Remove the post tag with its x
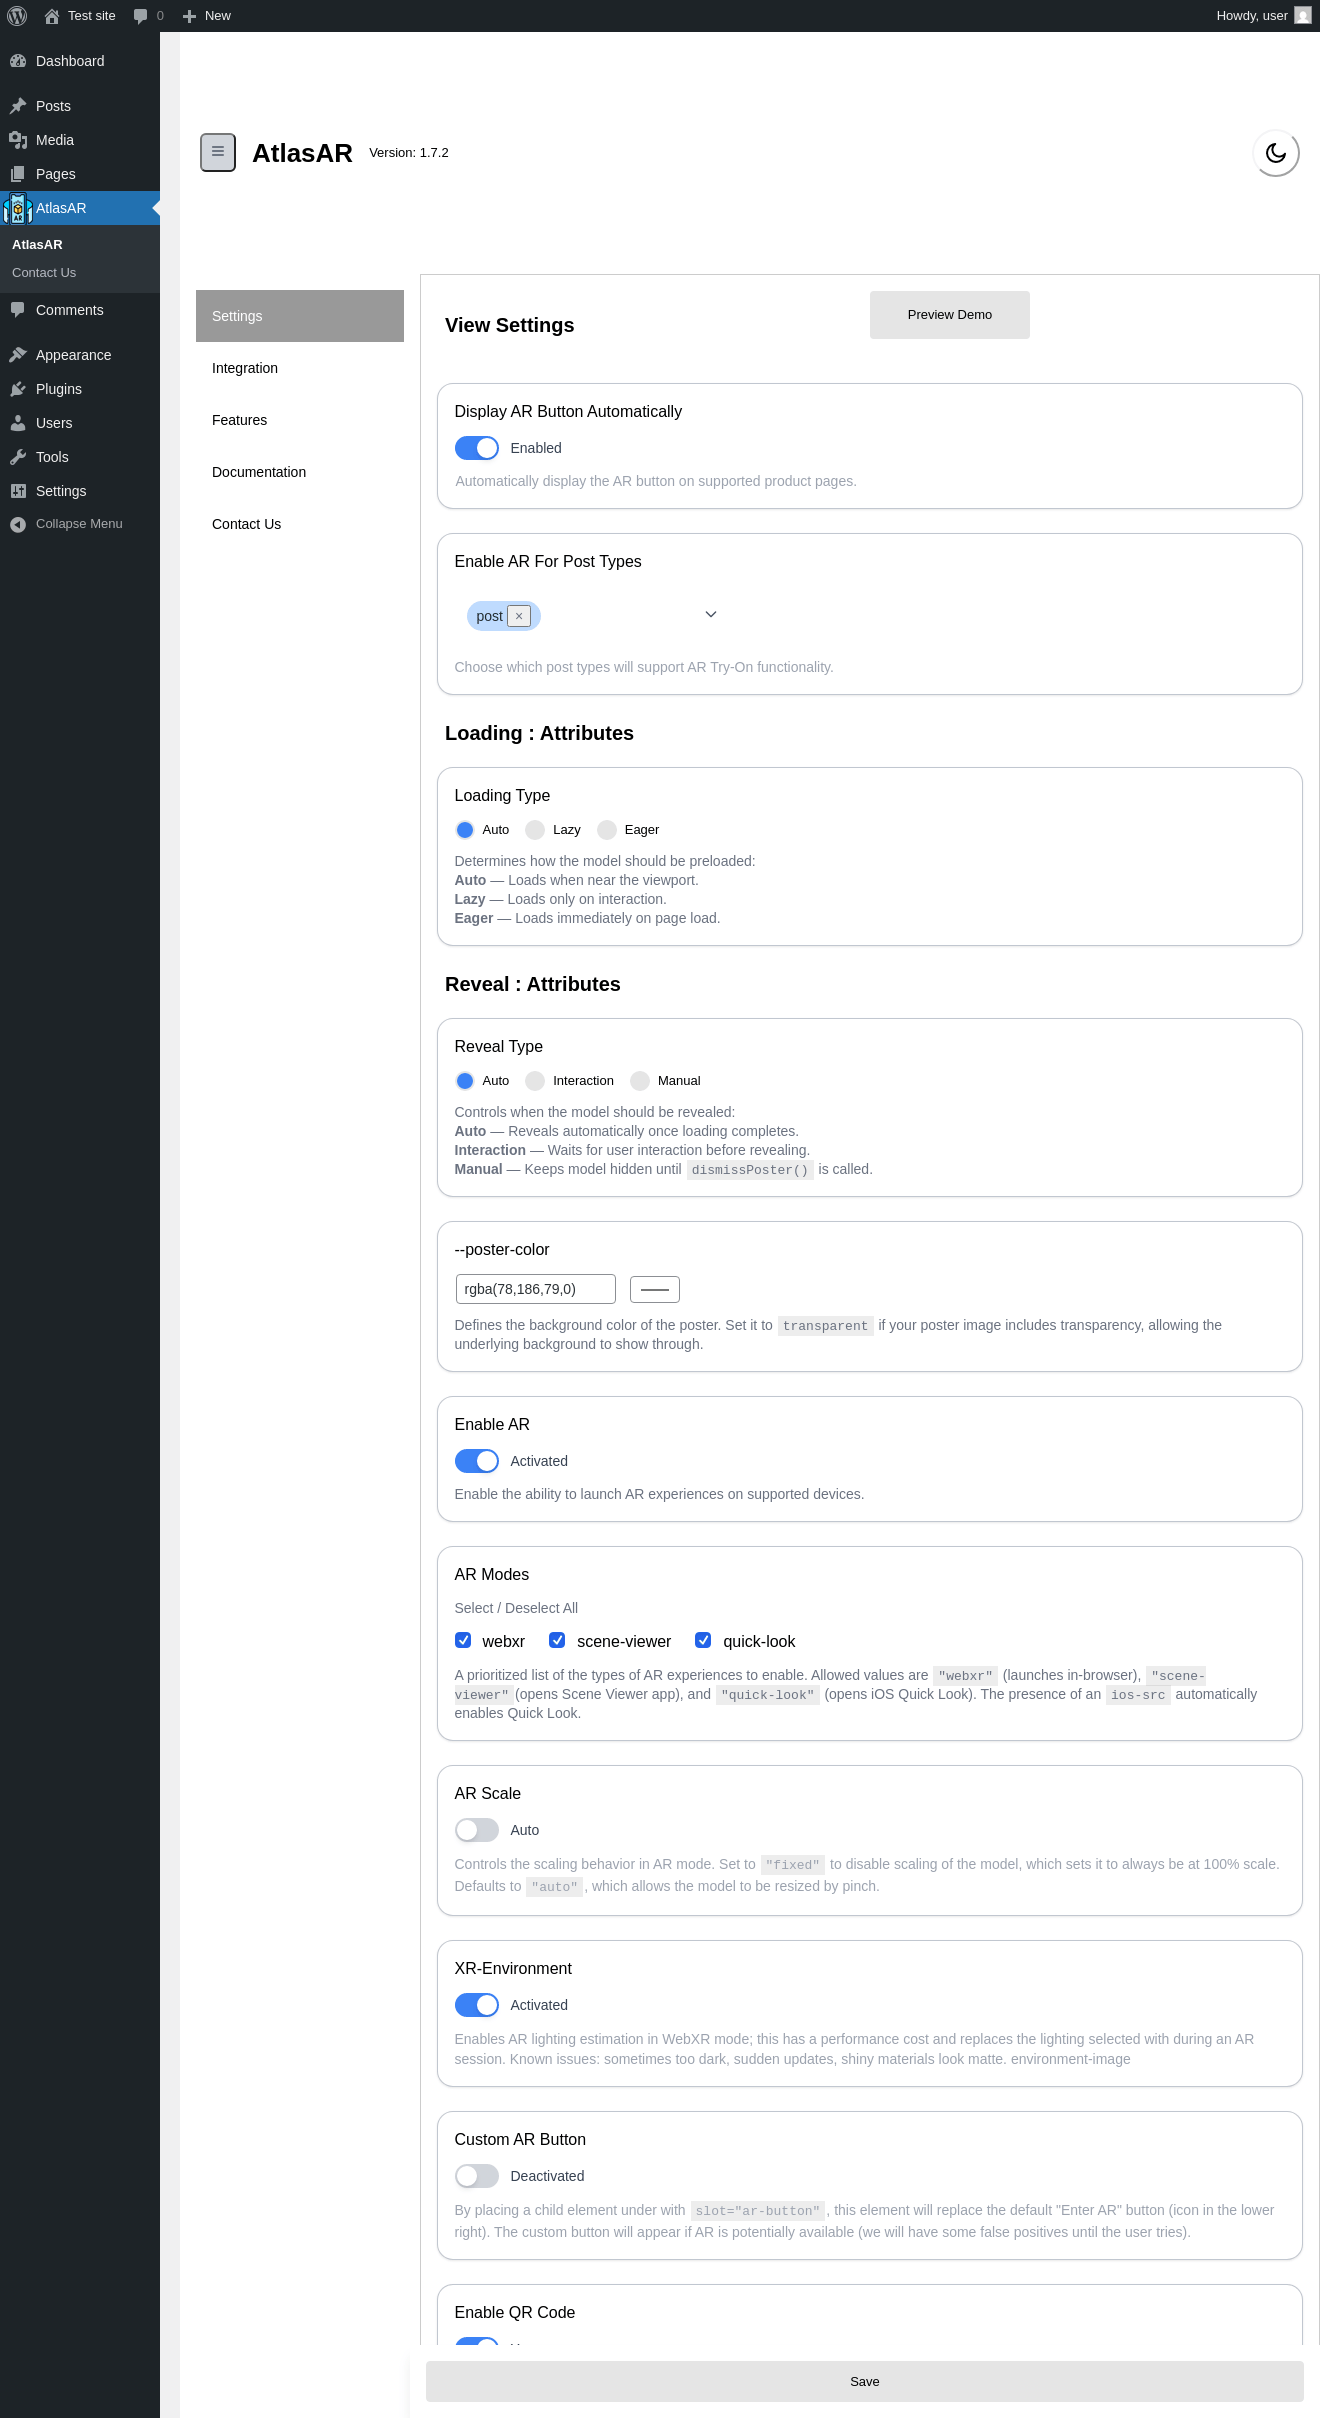This screenshot has height=2418, width=1320. click(519, 616)
